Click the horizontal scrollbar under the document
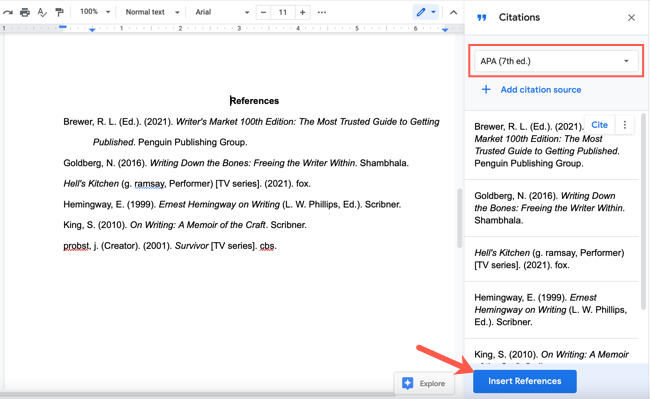Viewport: 650px width, 399px height. pos(198,394)
